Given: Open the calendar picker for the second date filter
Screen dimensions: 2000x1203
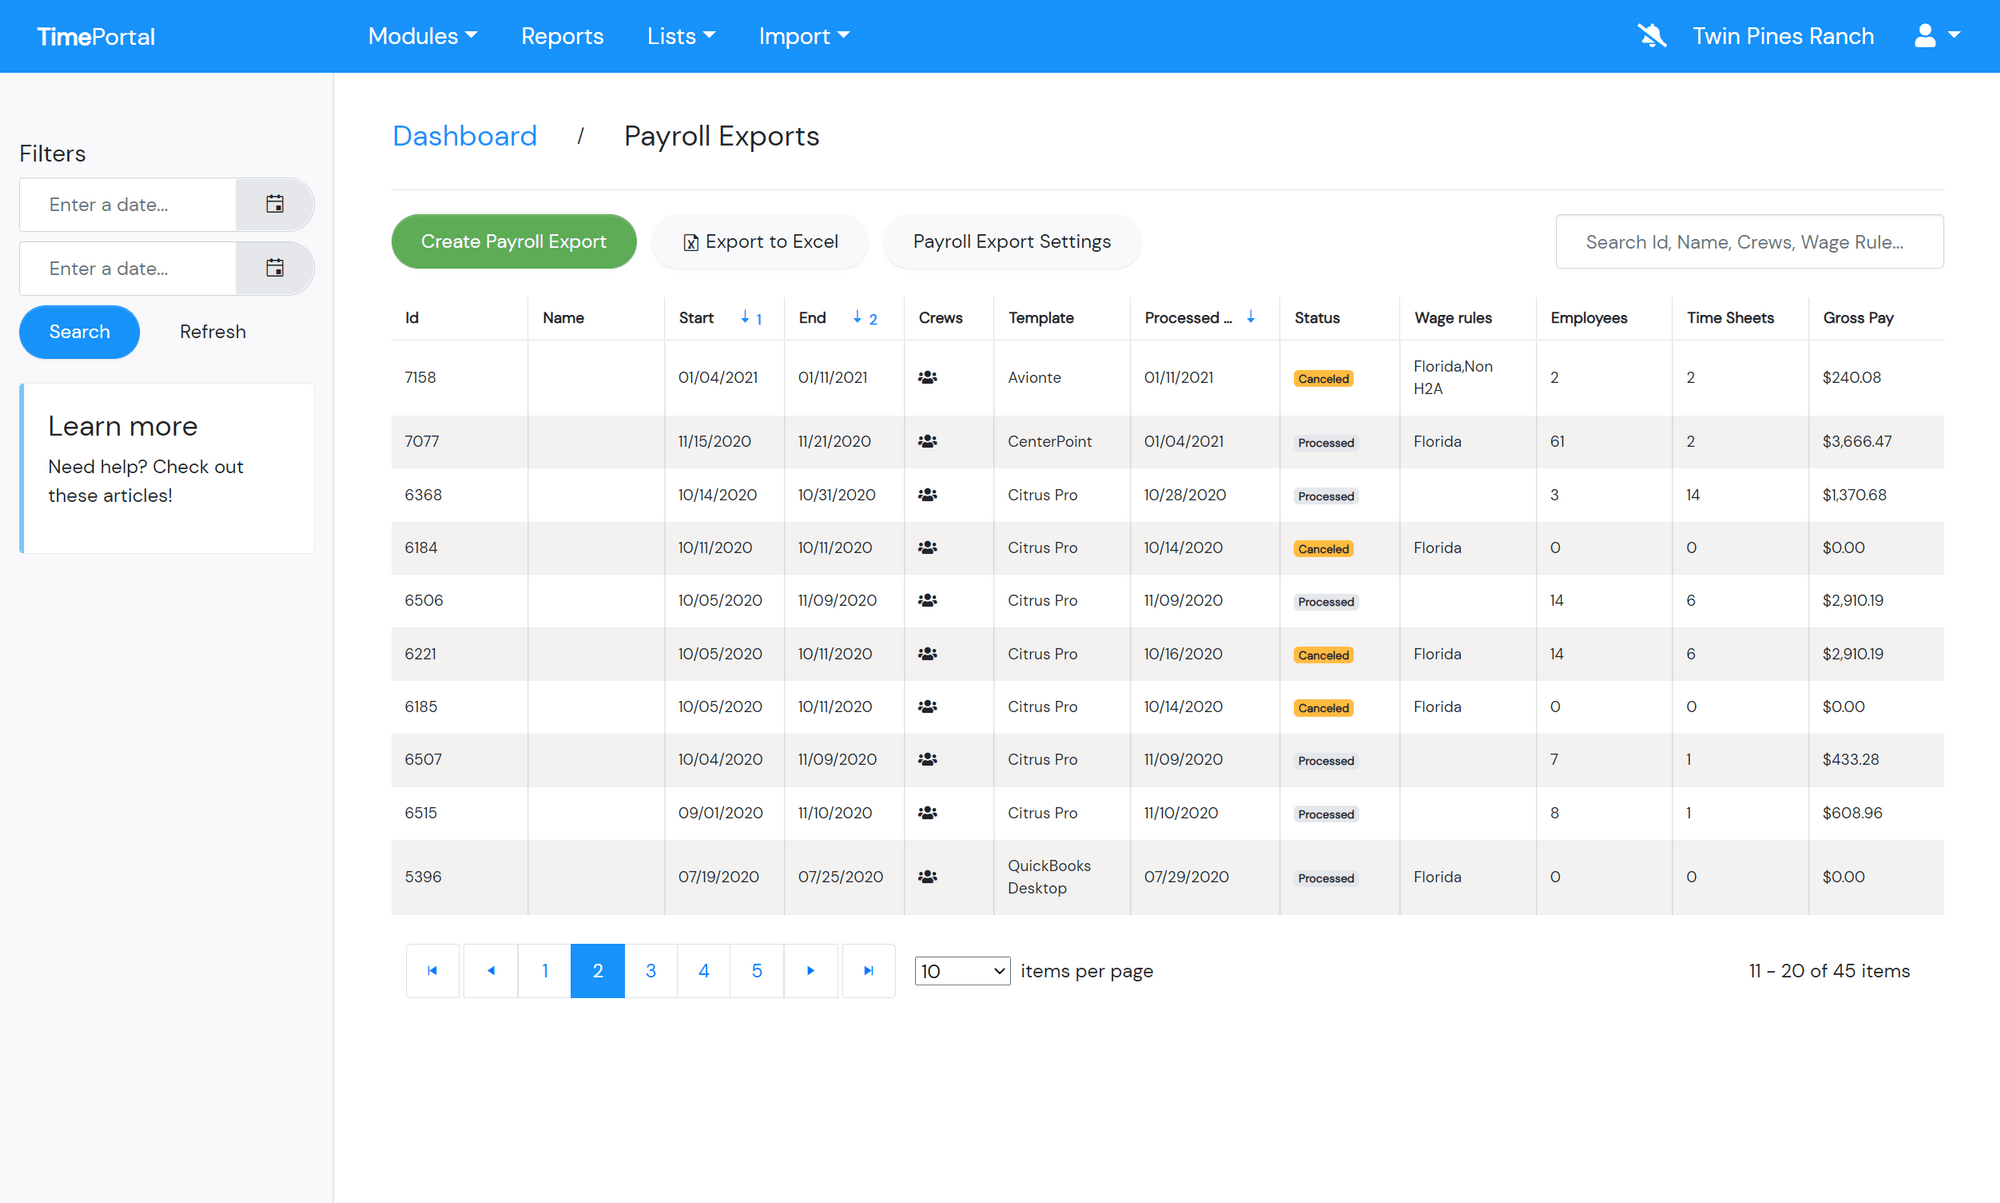Looking at the screenshot, I should [x=274, y=268].
